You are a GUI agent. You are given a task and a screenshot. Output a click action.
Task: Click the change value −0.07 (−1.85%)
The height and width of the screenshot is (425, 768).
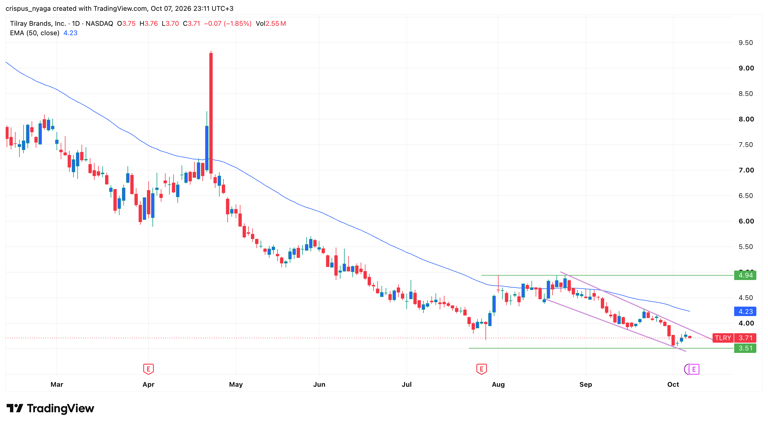[x=228, y=24]
